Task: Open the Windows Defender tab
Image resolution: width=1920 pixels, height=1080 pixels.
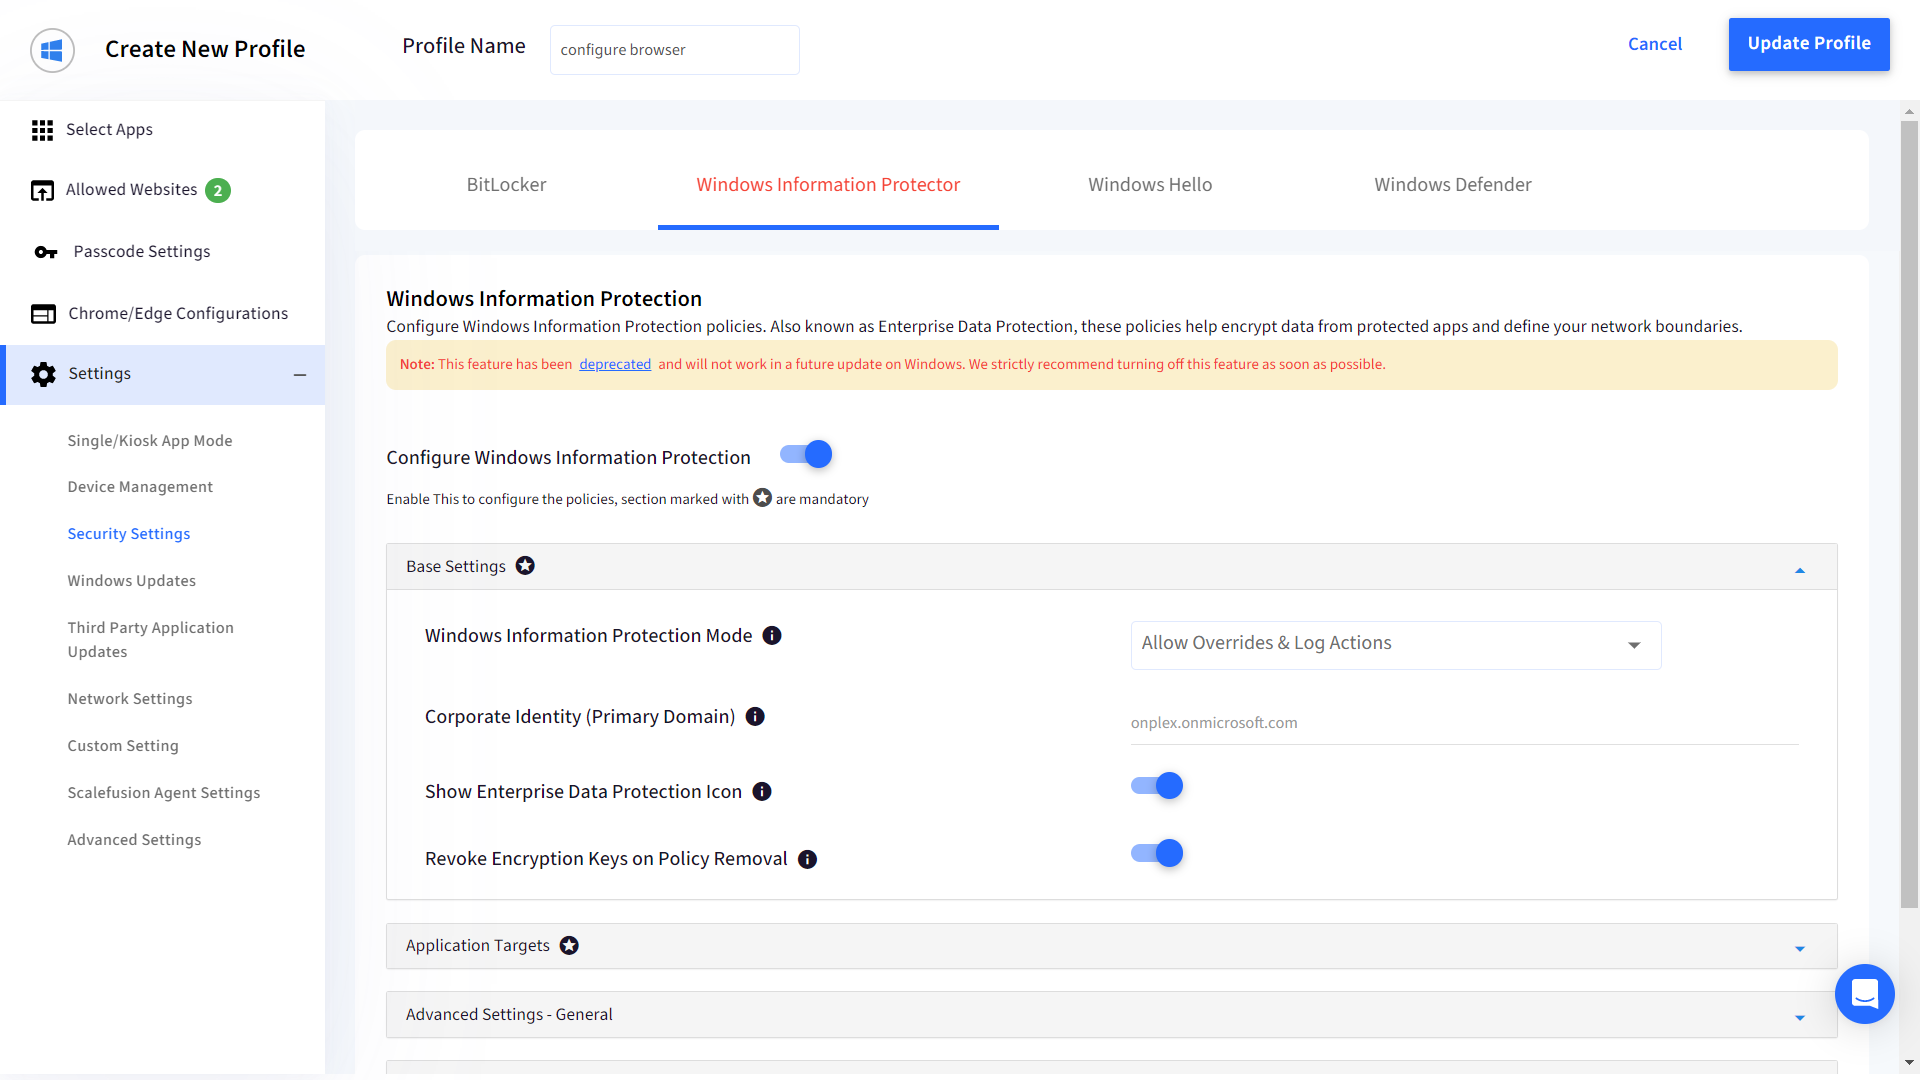Action: [1452, 185]
